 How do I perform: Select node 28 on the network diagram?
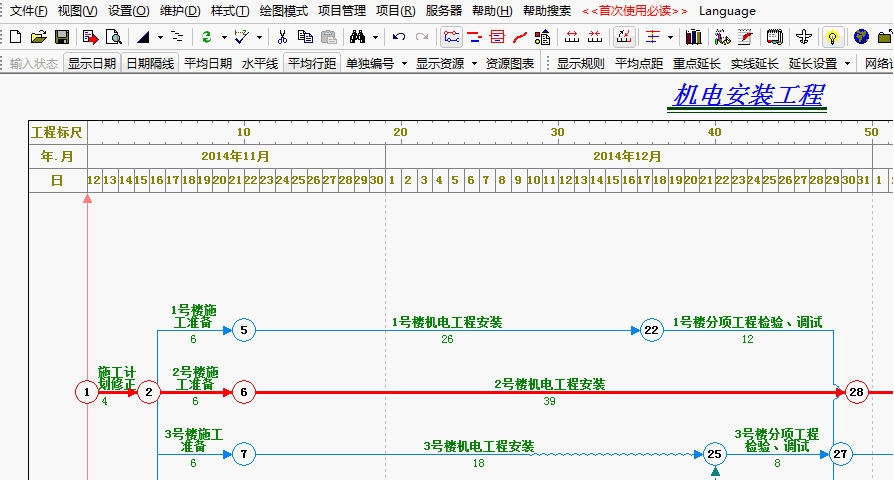[x=856, y=392]
